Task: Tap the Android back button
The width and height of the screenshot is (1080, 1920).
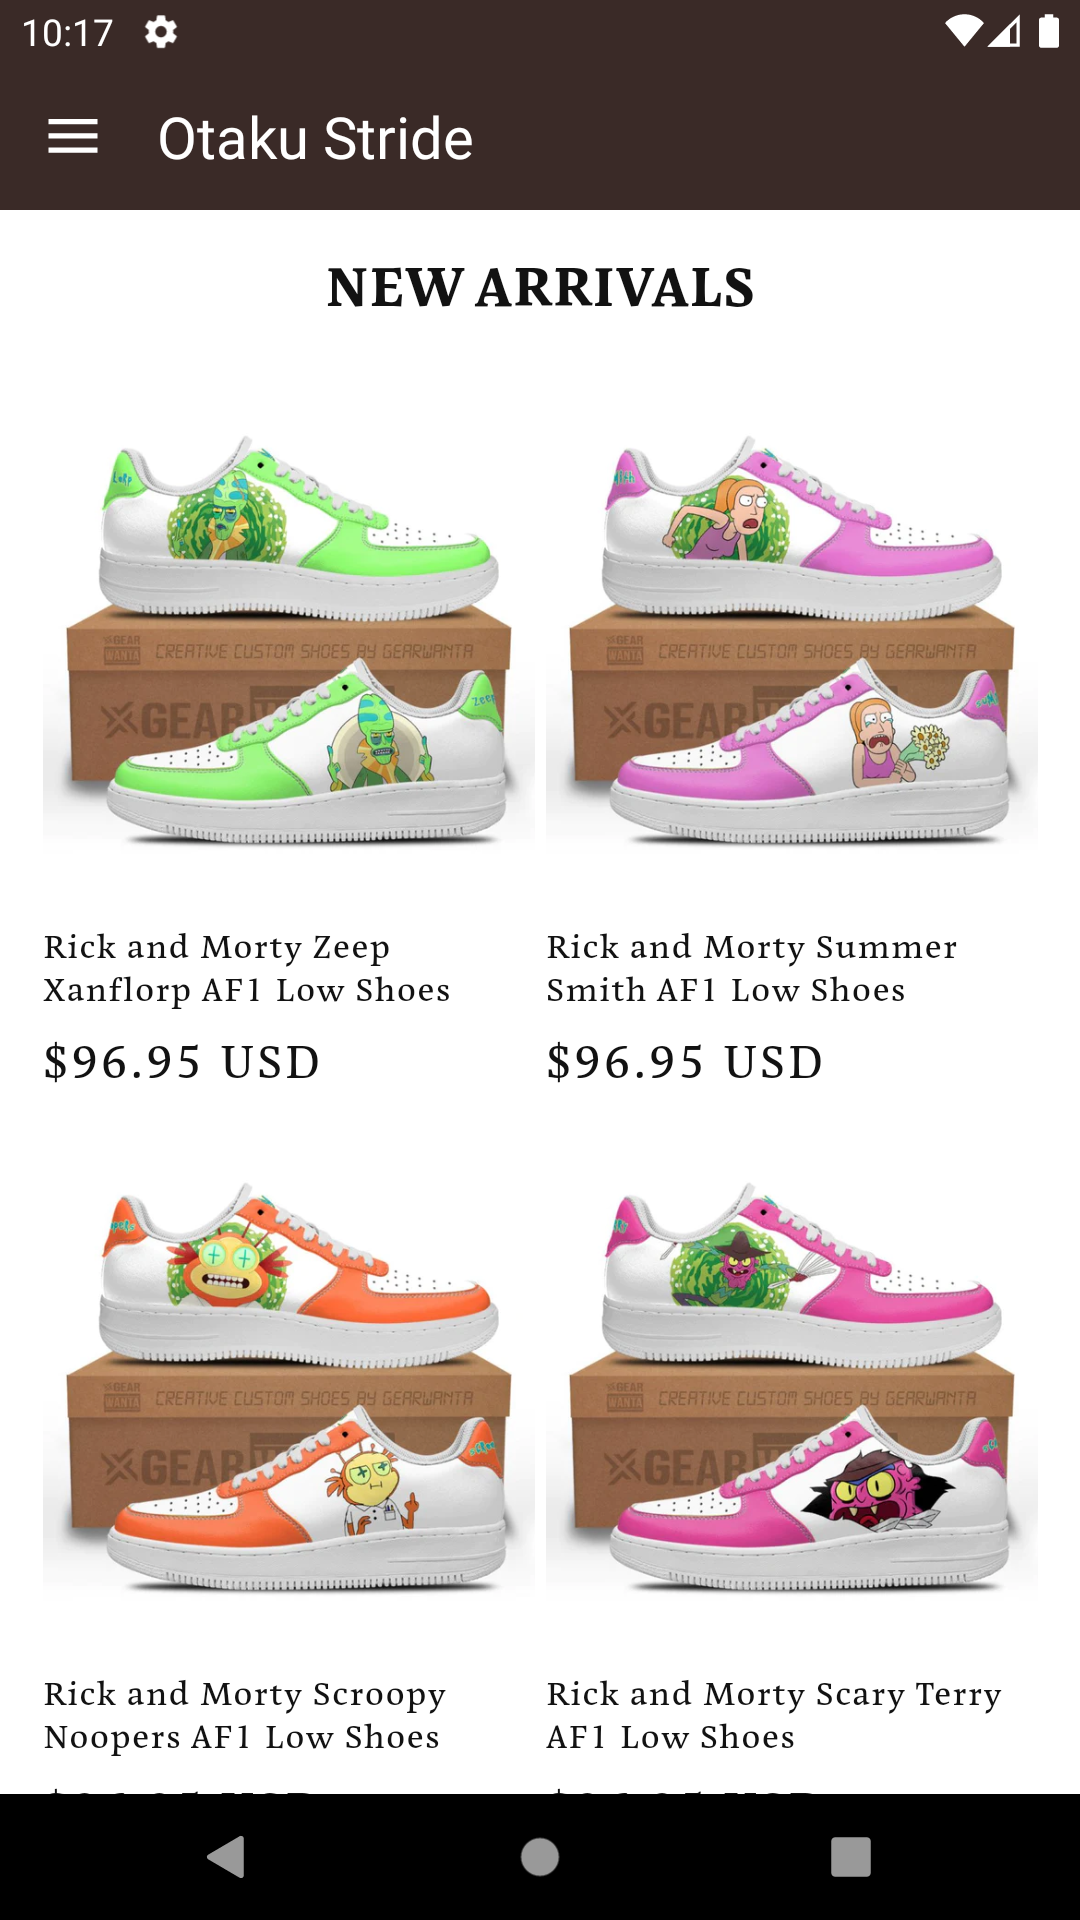Action: (226, 1857)
